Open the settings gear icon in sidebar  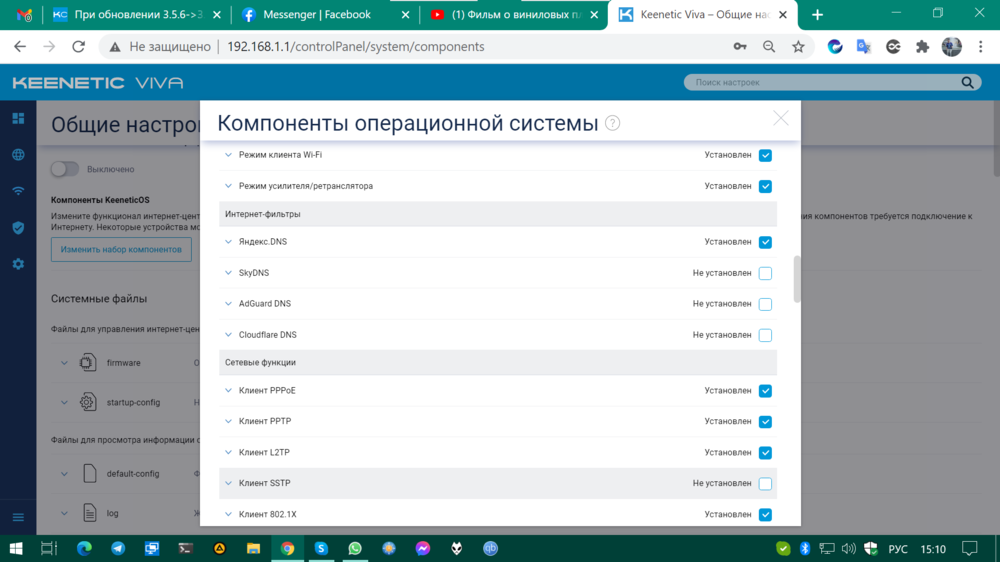(18, 264)
